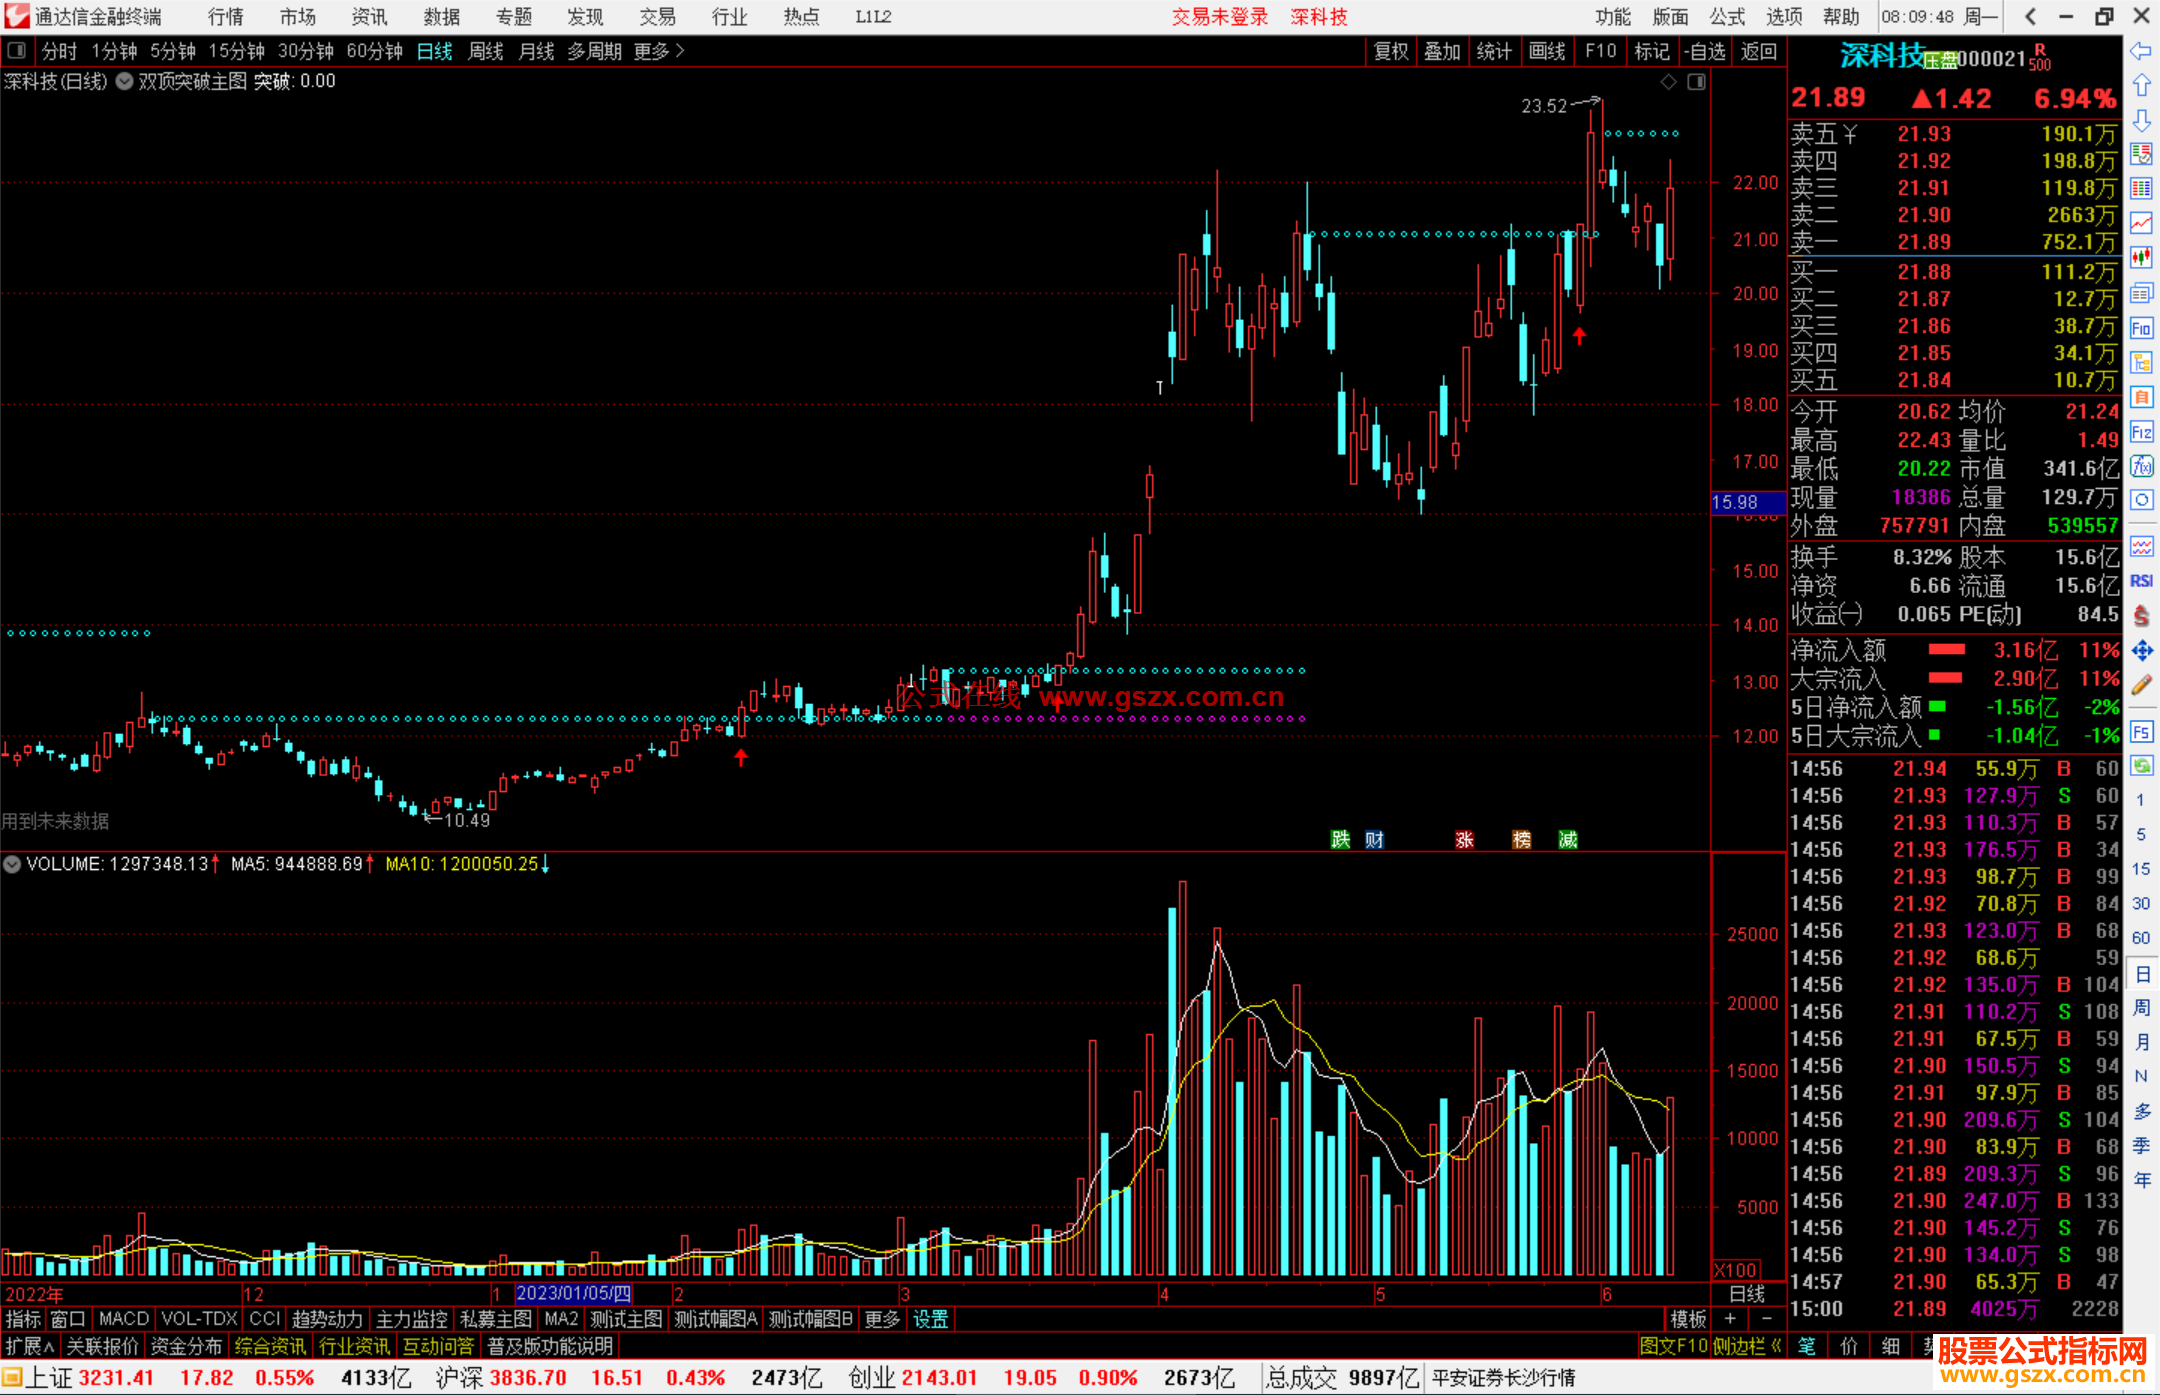Click the 设置 link in indicator bar
Screen dimensions: 2160x1395
pyautogui.click(x=930, y=1319)
